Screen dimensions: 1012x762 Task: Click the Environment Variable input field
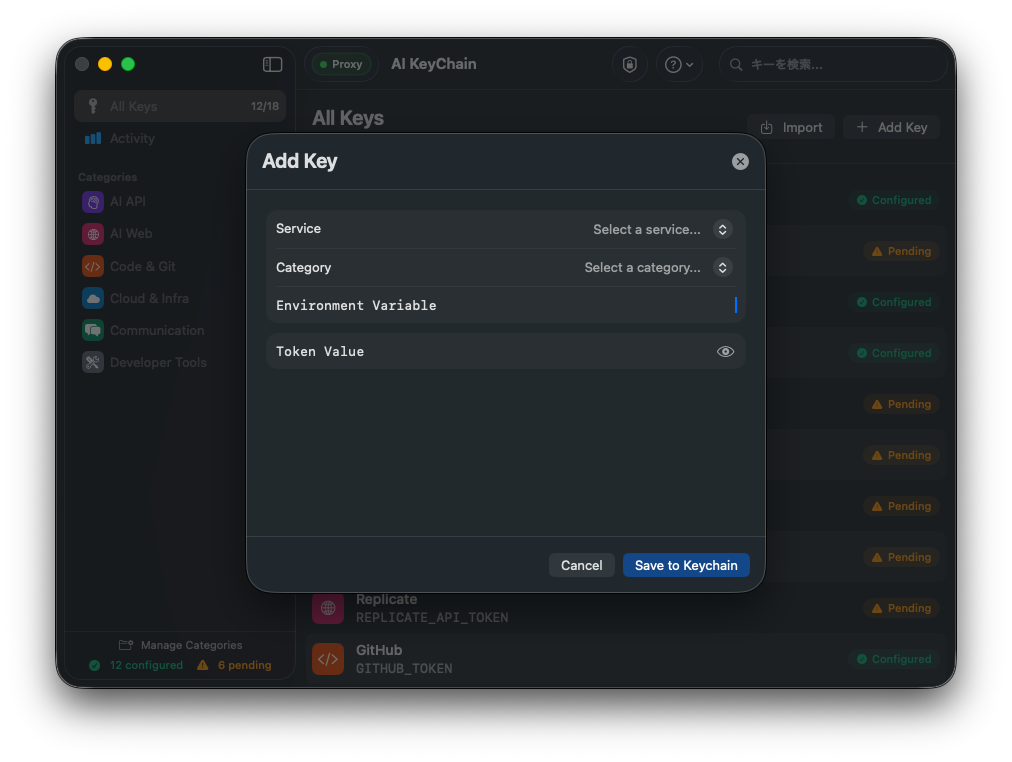505,305
